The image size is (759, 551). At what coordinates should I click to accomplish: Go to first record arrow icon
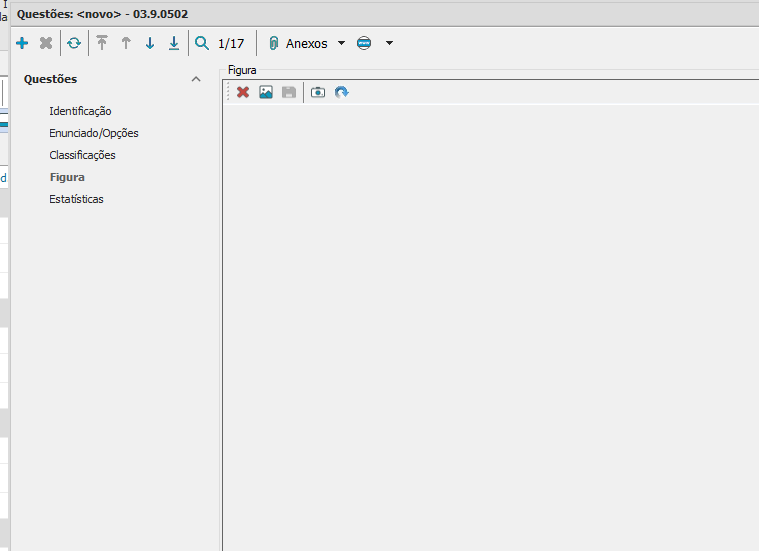pyautogui.click(x=102, y=43)
